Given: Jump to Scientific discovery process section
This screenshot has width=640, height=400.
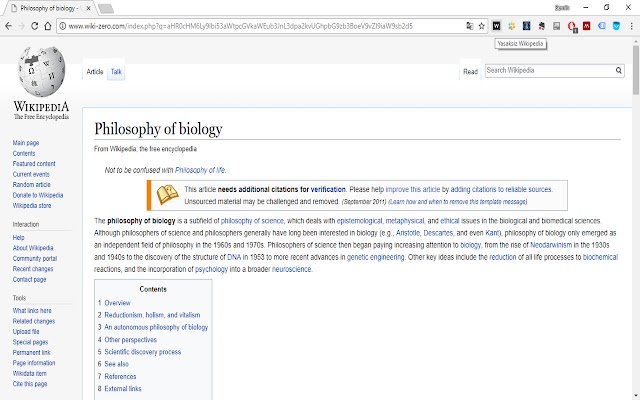Looking at the screenshot, I should click(142, 352).
